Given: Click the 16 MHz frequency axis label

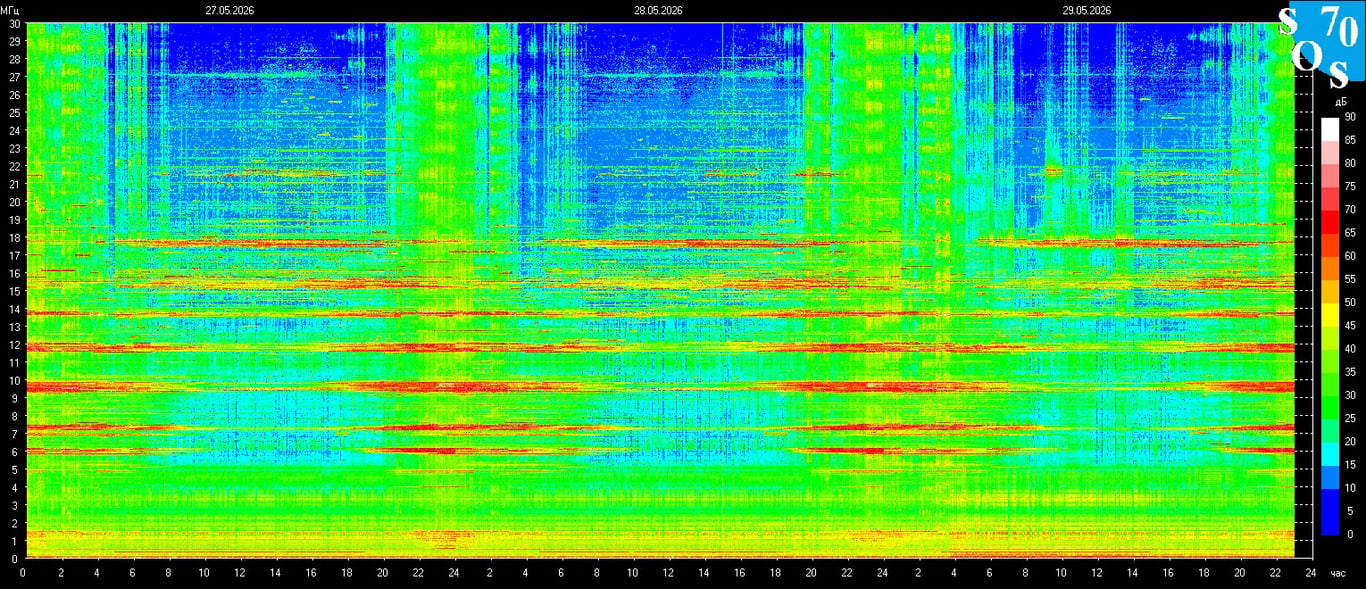Looking at the screenshot, I should point(13,273).
